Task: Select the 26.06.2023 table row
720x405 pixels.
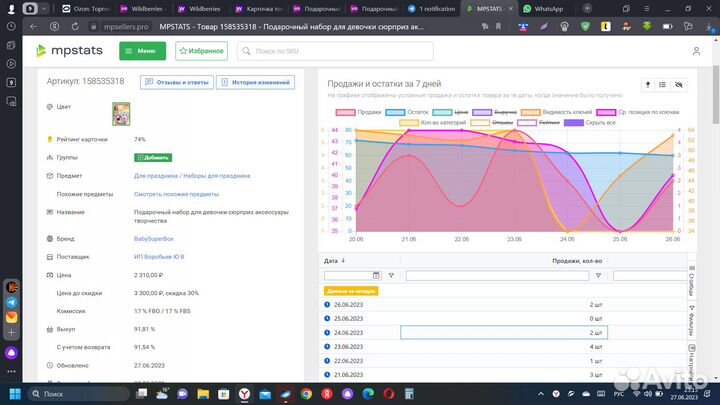Action: tap(503, 304)
